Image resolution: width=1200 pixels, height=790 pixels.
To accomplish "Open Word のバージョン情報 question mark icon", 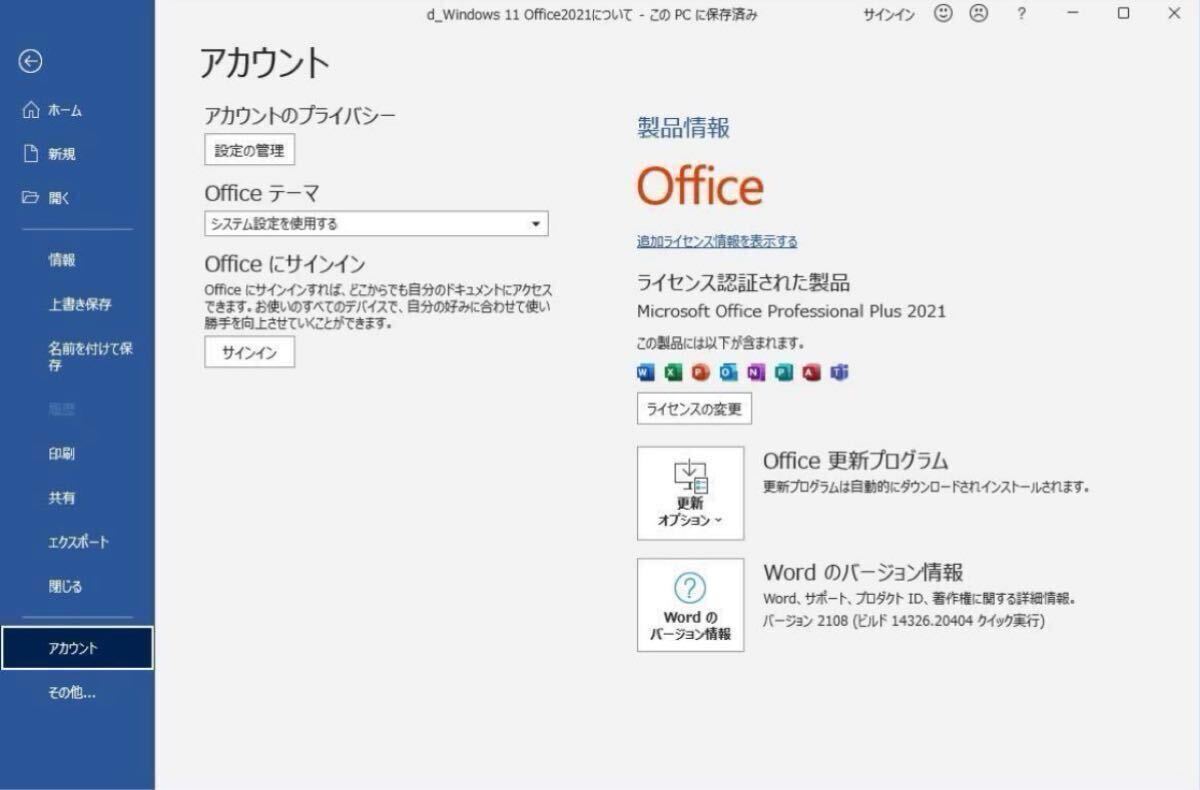I will pyautogui.click(x=690, y=587).
